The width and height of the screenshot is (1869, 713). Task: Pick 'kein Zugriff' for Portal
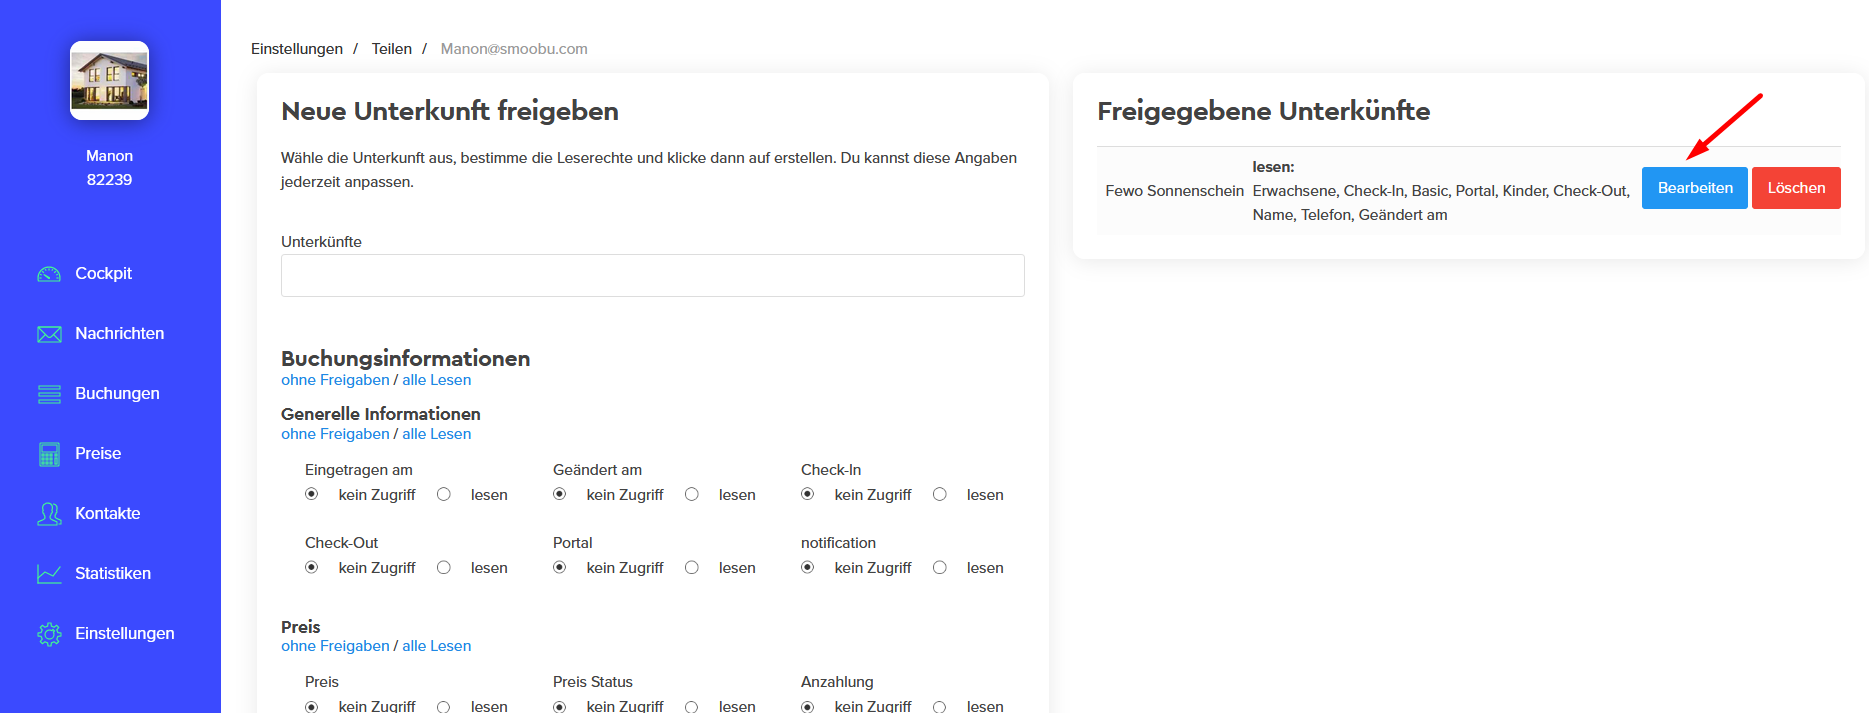(560, 567)
